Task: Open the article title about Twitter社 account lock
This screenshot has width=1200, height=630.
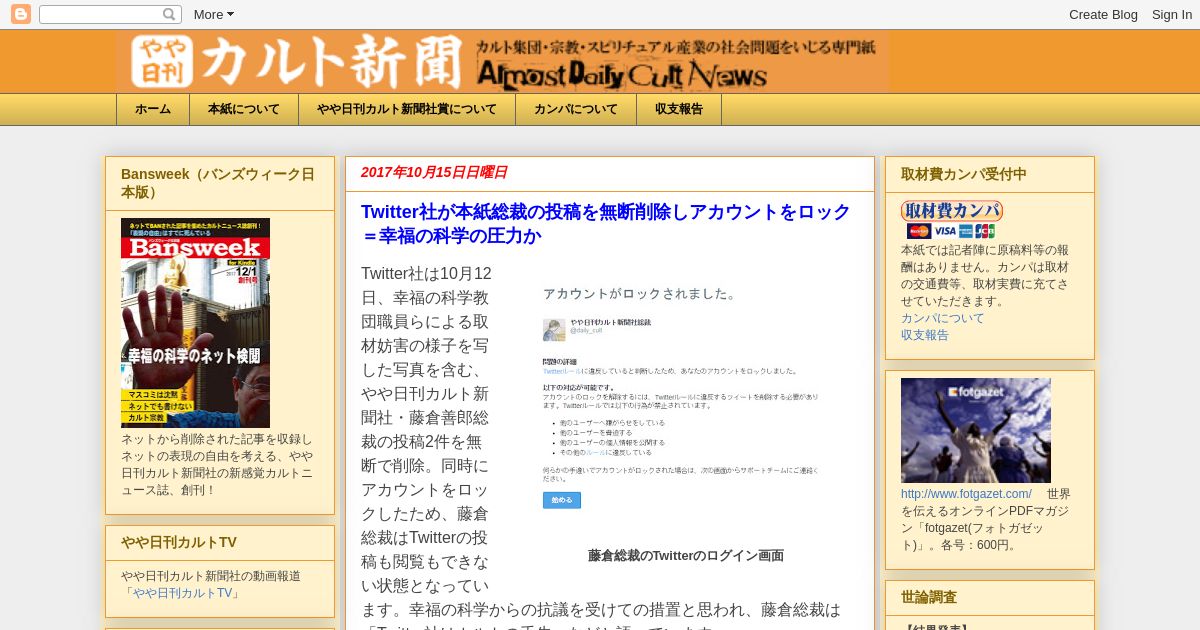Action: (606, 224)
